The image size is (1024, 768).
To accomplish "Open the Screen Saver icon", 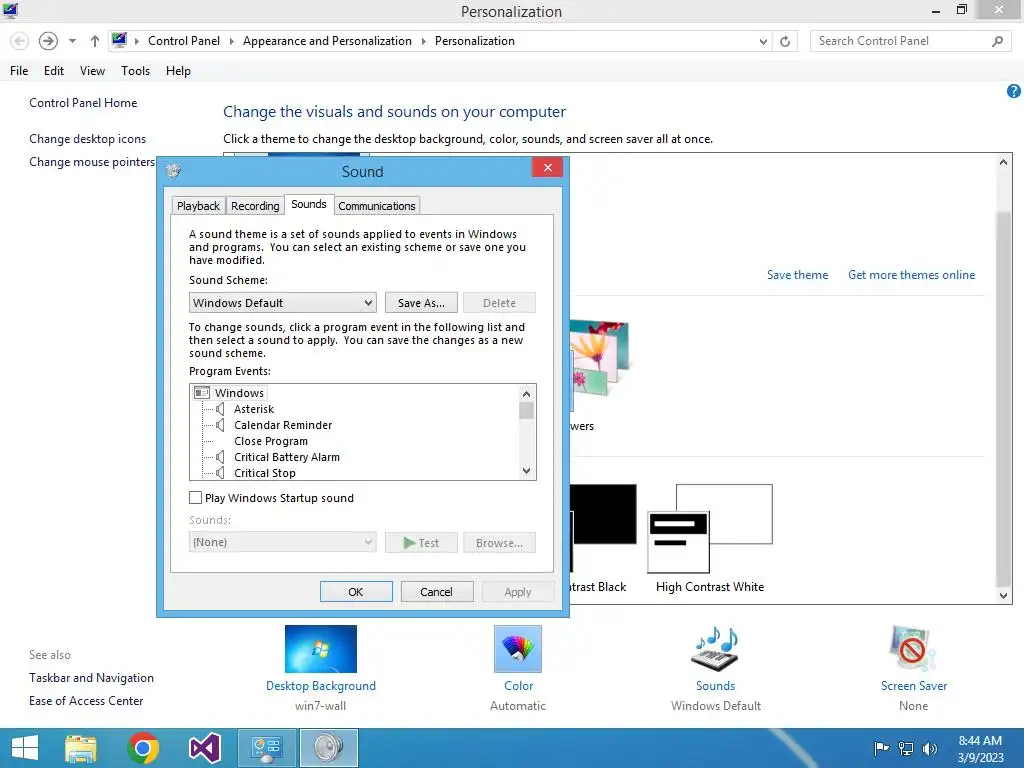I will pyautogui.click(x=913, y=648).
